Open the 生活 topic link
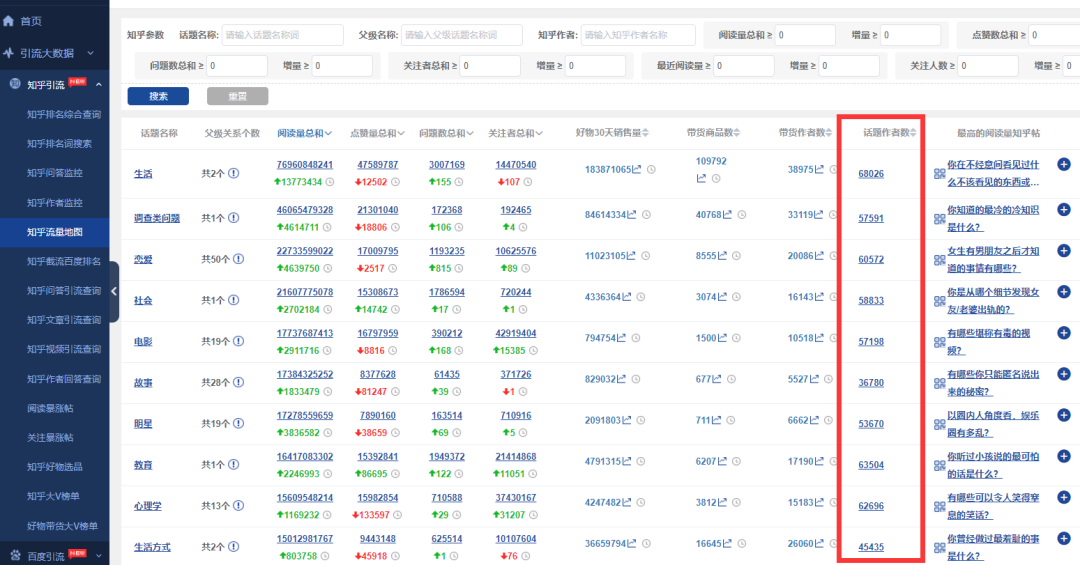1080x565 pixels. [x=143, y=174]
